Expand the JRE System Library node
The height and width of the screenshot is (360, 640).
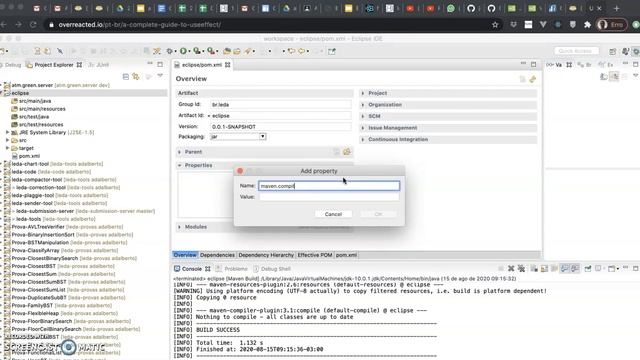pyautogui.click(x=7, y=132)
